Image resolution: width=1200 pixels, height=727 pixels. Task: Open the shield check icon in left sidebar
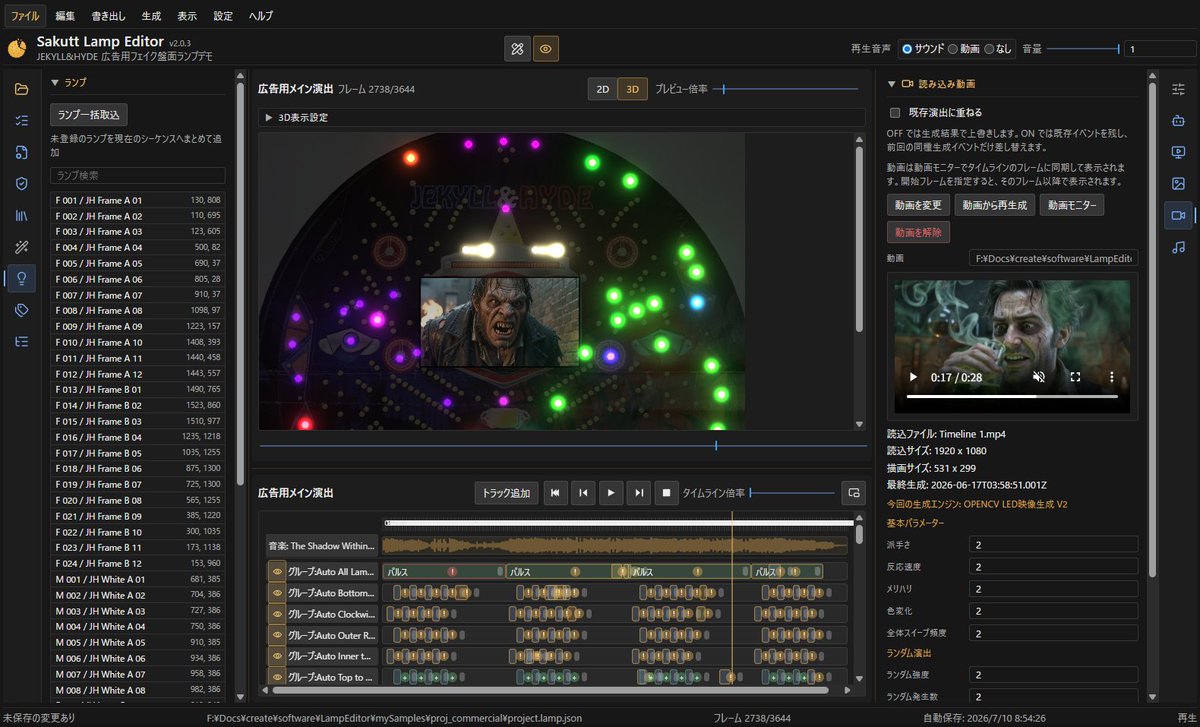tap(21, 183)
